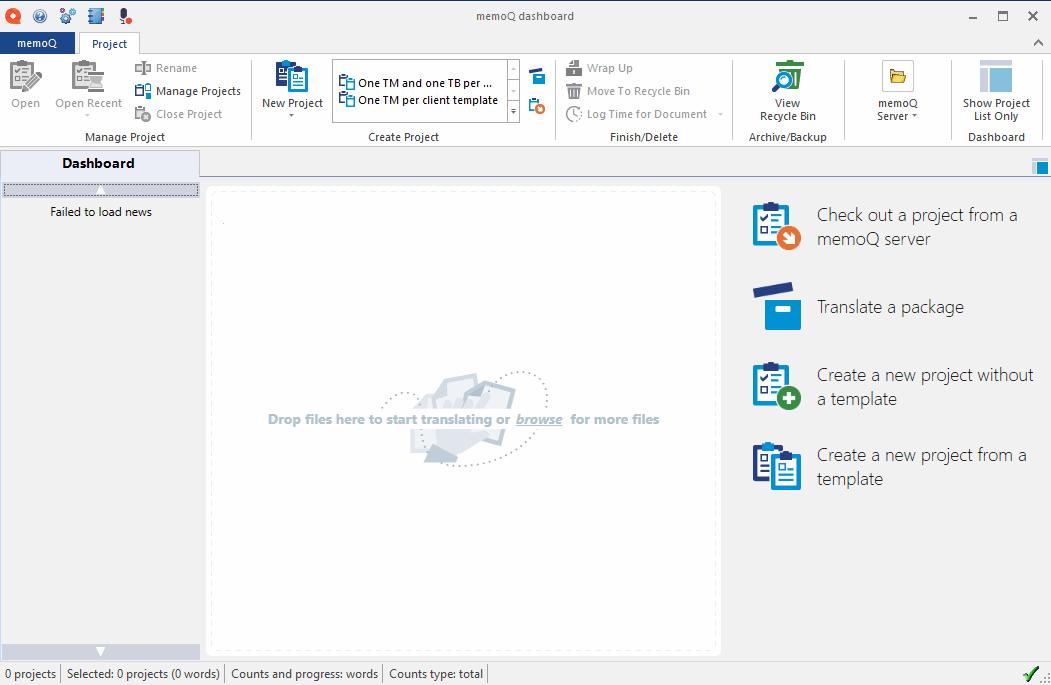Open Manage Projects

pyautogui.click(x=188, y=91)
